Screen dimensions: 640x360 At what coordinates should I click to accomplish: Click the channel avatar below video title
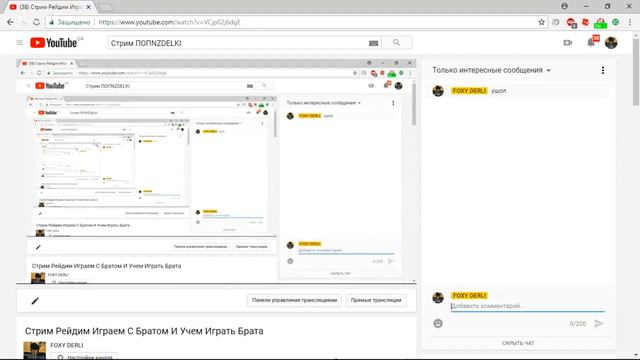[x=35, y=351]
